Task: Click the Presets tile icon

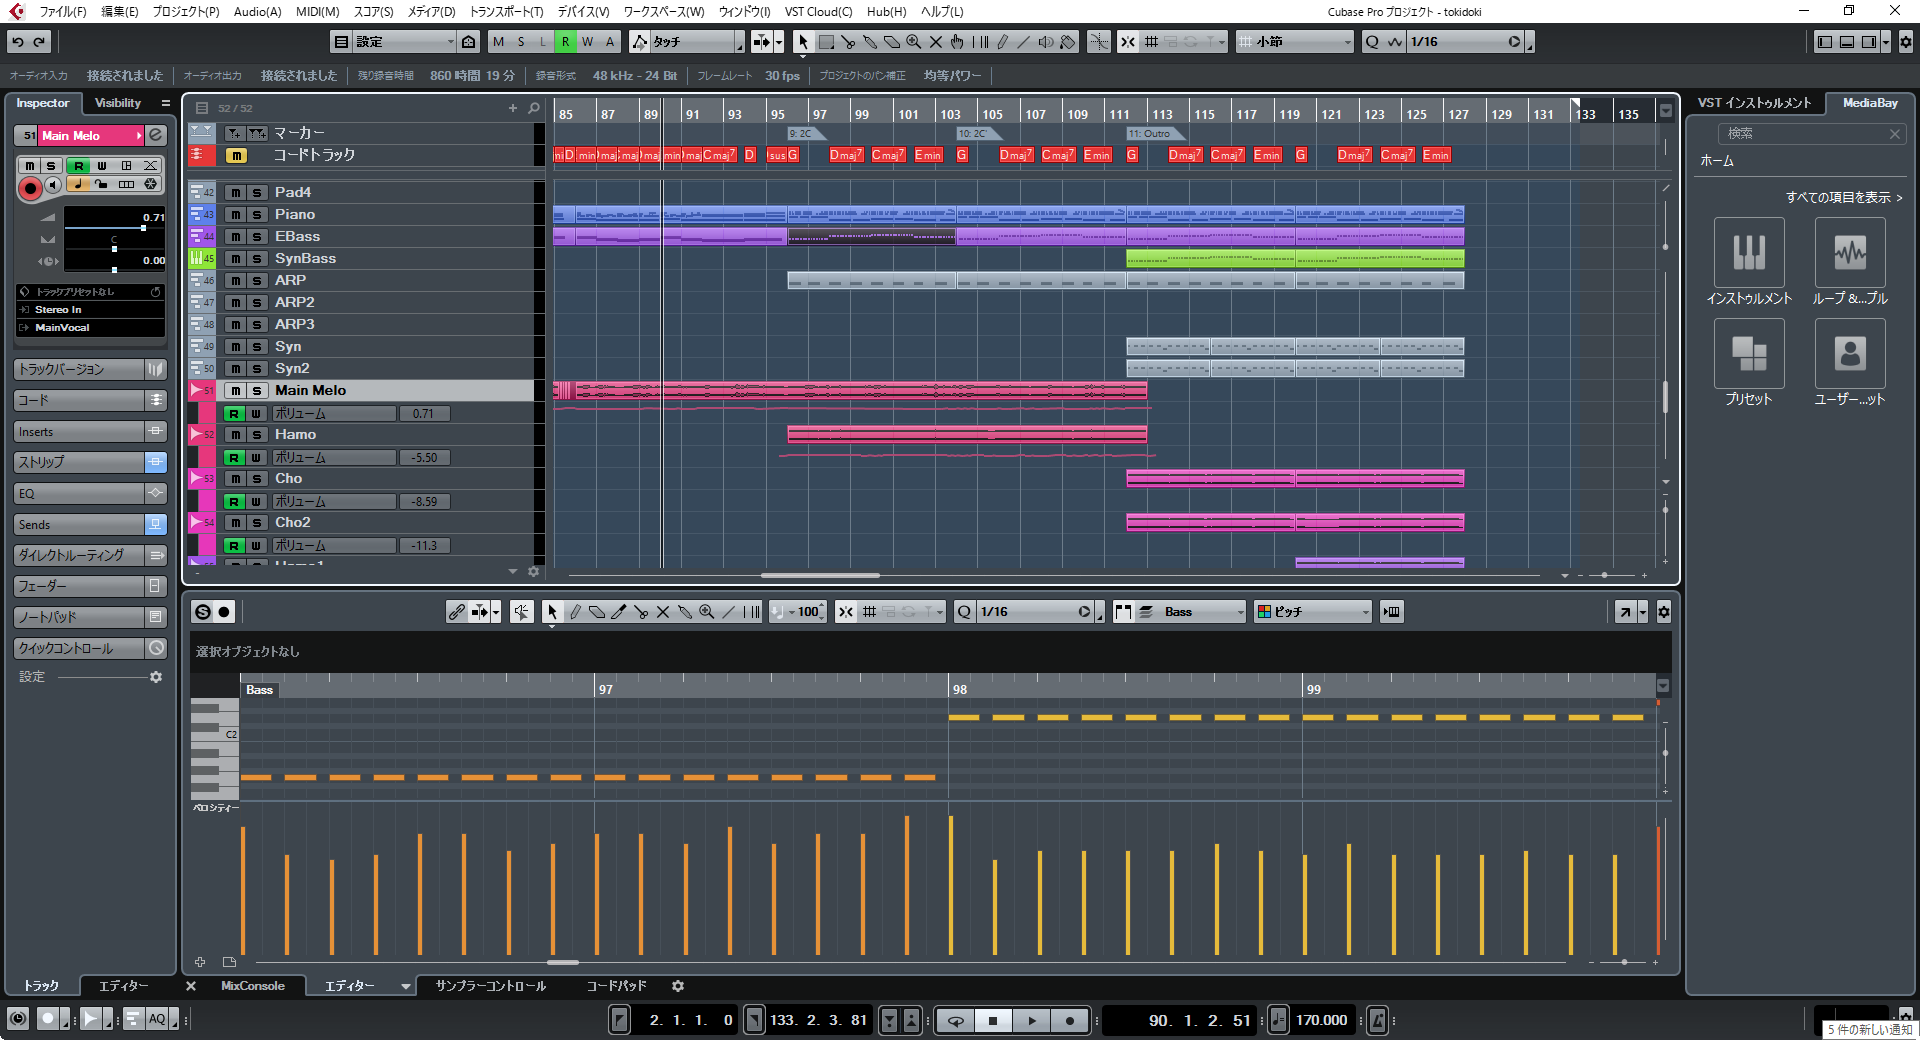Action: 1749,353
